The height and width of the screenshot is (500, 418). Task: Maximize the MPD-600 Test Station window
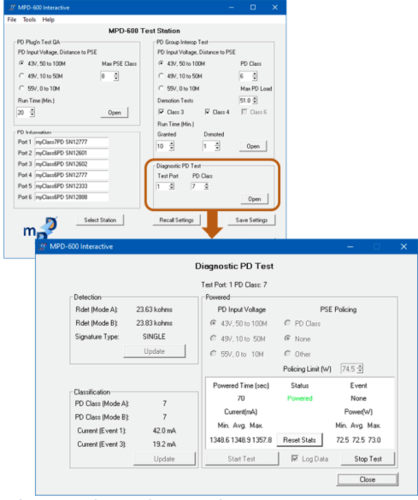[x=253, y=7]
